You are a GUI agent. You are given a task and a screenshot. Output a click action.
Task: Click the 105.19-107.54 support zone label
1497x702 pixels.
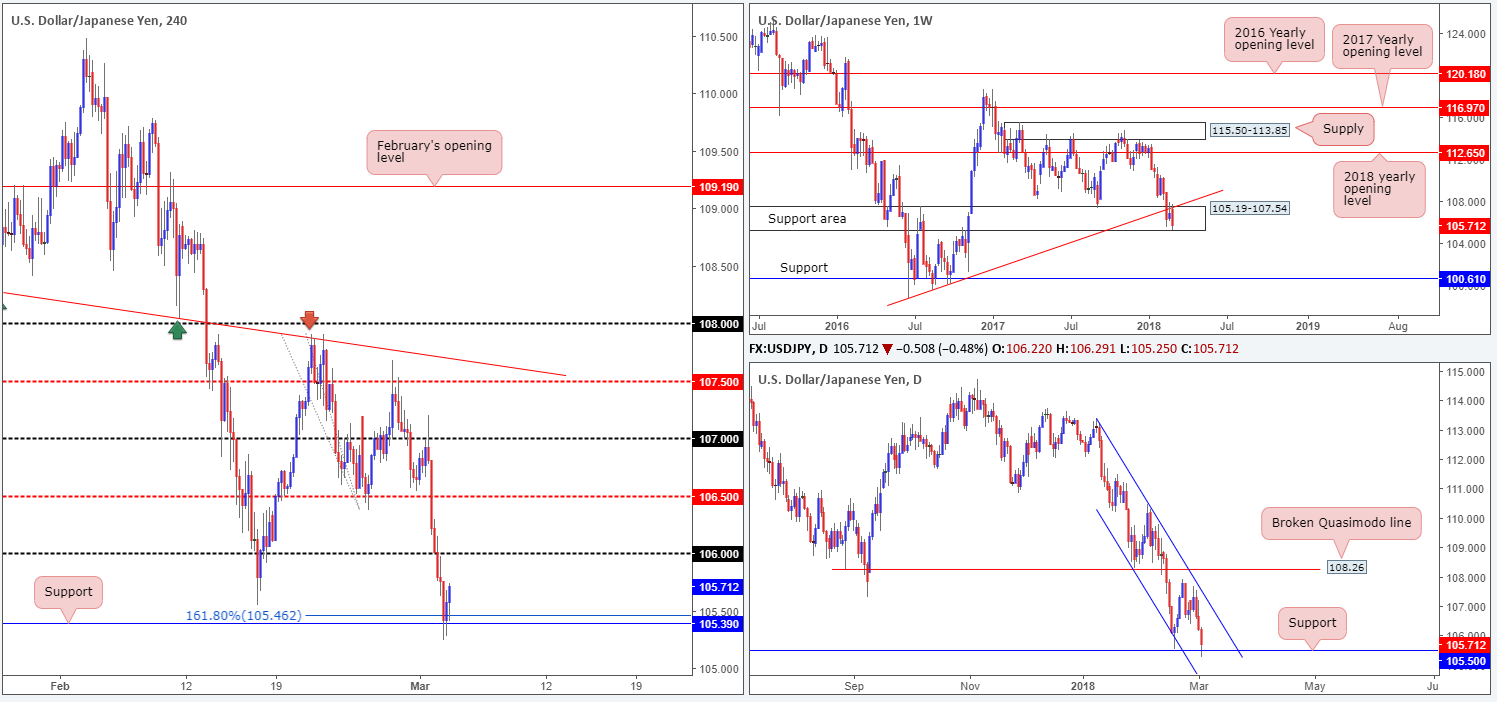click(1250, 209)
